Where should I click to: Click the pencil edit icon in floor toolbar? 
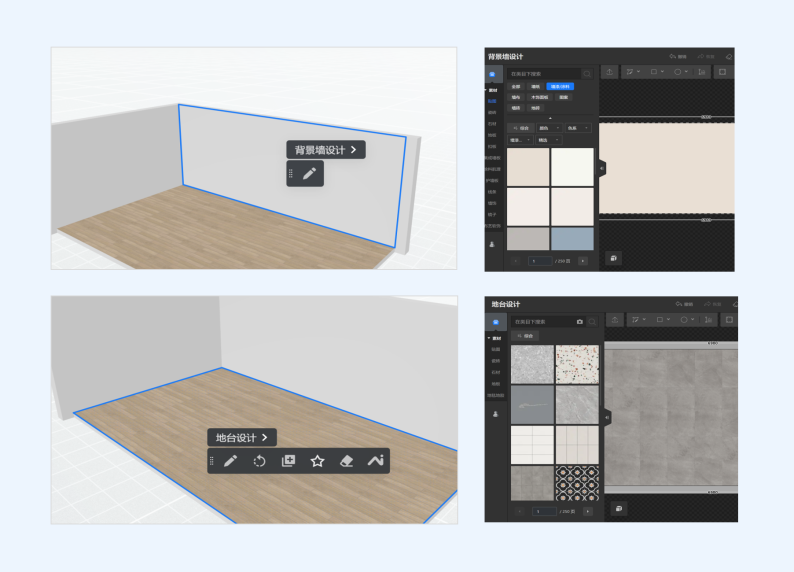[230, 461]
